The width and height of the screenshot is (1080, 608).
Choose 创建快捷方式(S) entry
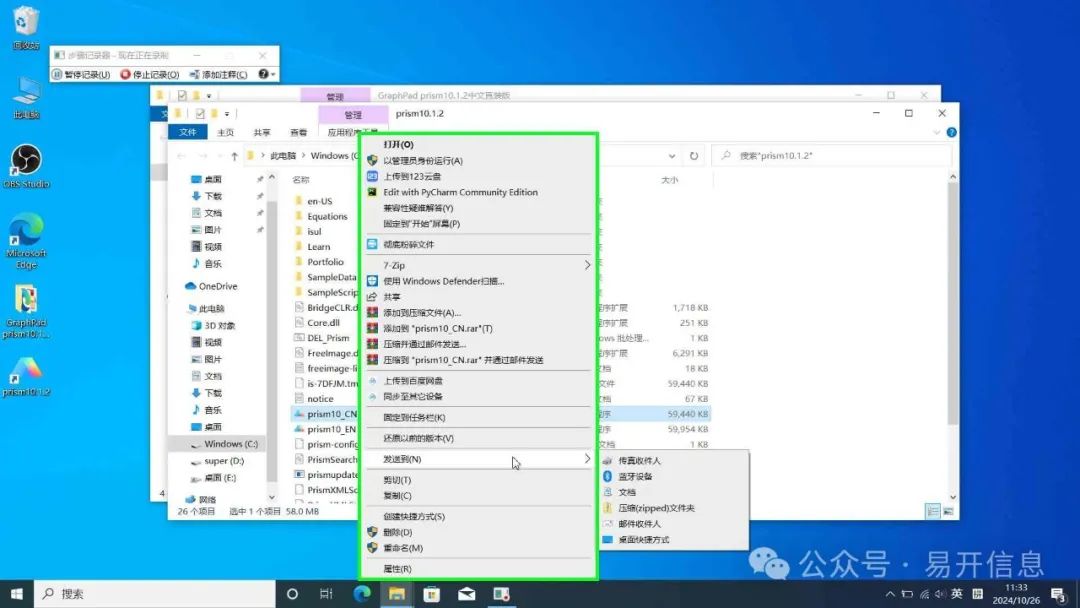477,516
